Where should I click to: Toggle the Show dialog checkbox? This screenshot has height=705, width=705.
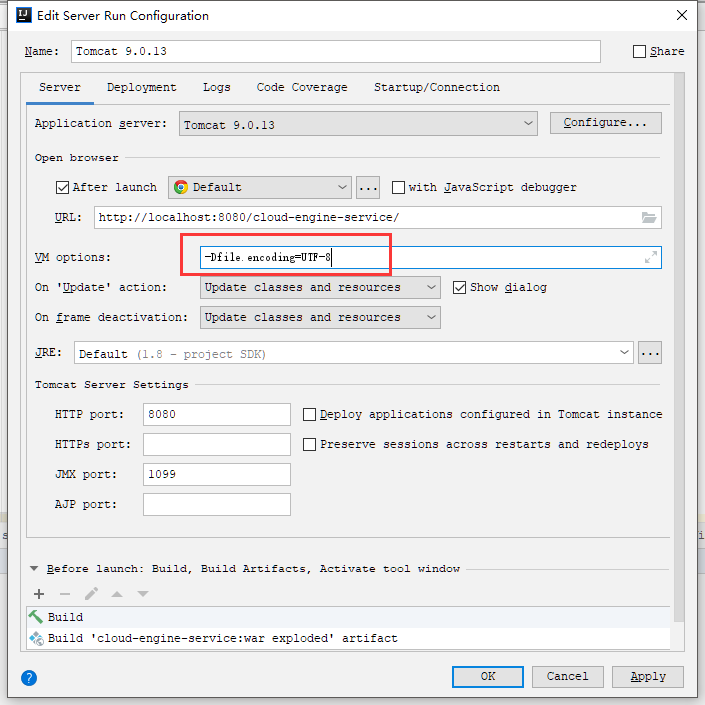pos(459,287)
